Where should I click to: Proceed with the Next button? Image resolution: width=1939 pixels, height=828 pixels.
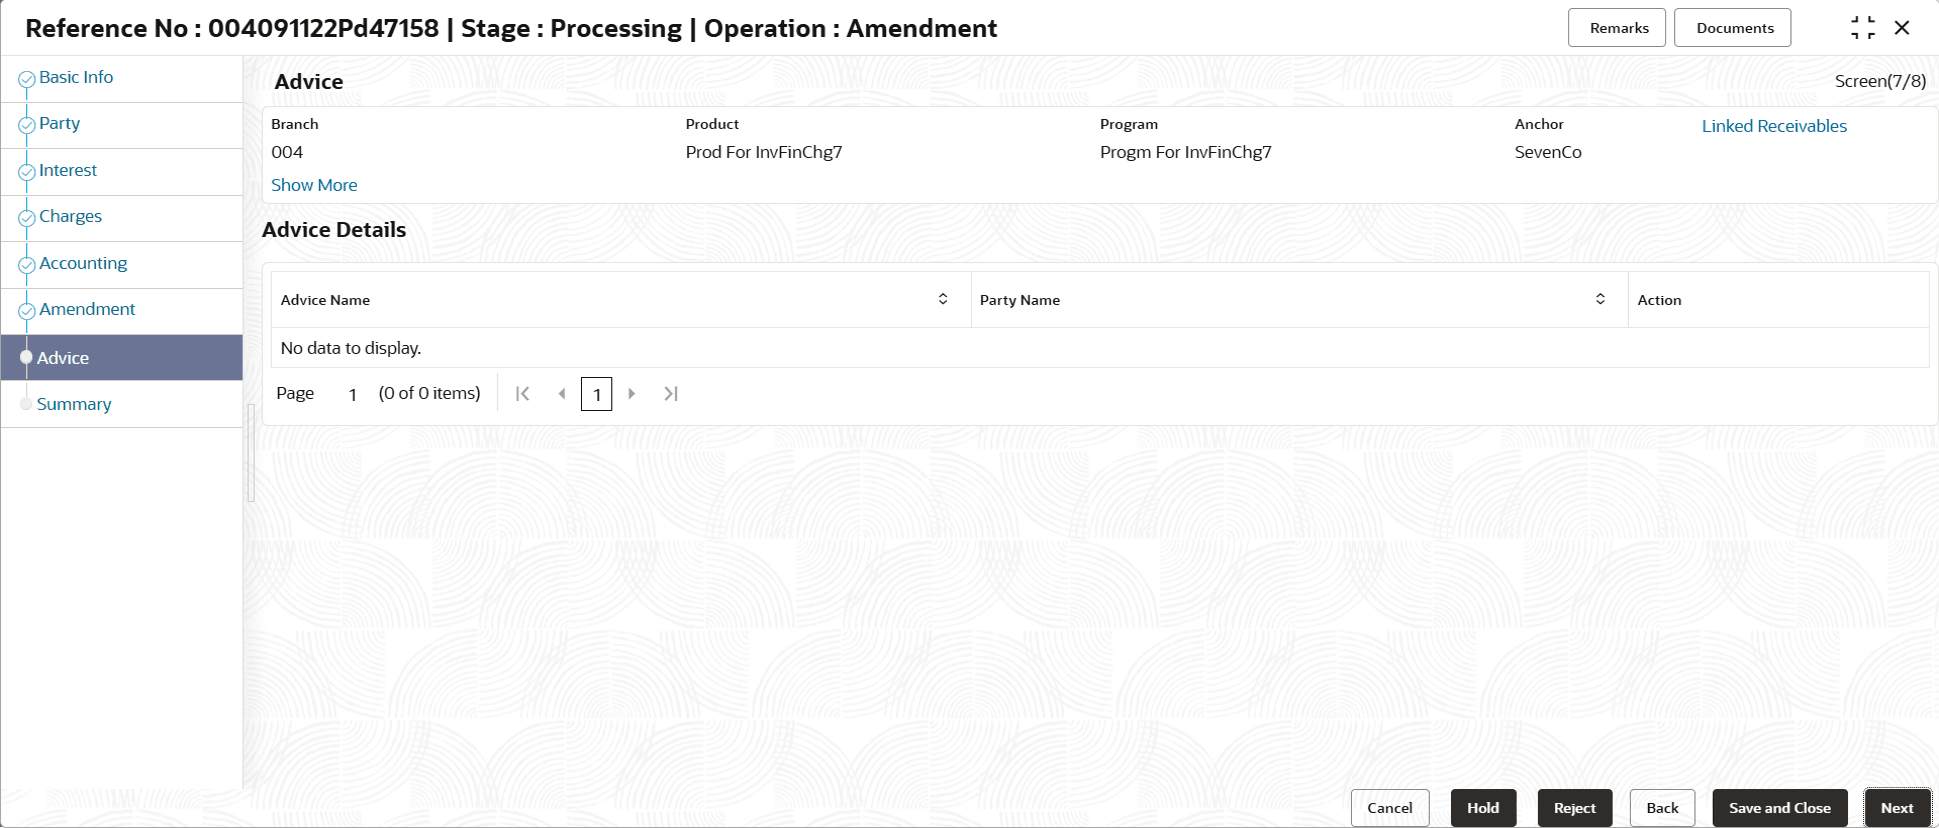1897,808
